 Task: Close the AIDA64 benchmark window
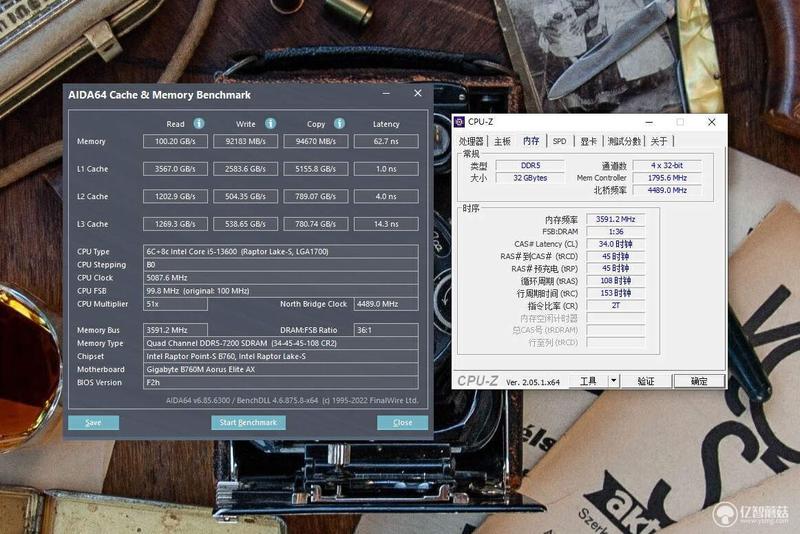pos(418,93)
